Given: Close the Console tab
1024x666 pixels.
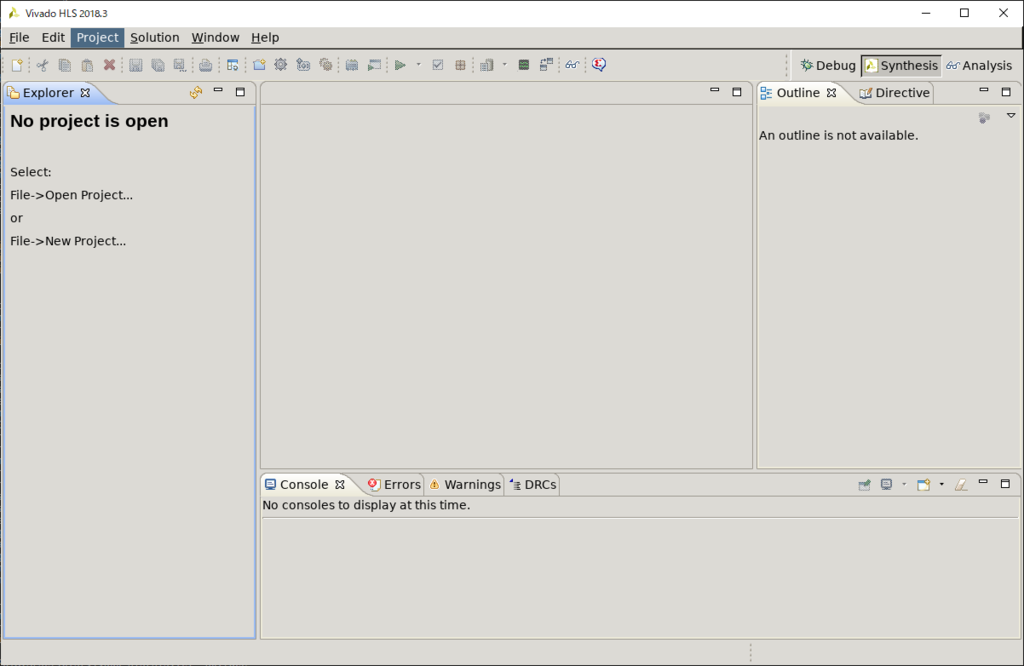Looking at the screenshot, I should pos(340,484).
